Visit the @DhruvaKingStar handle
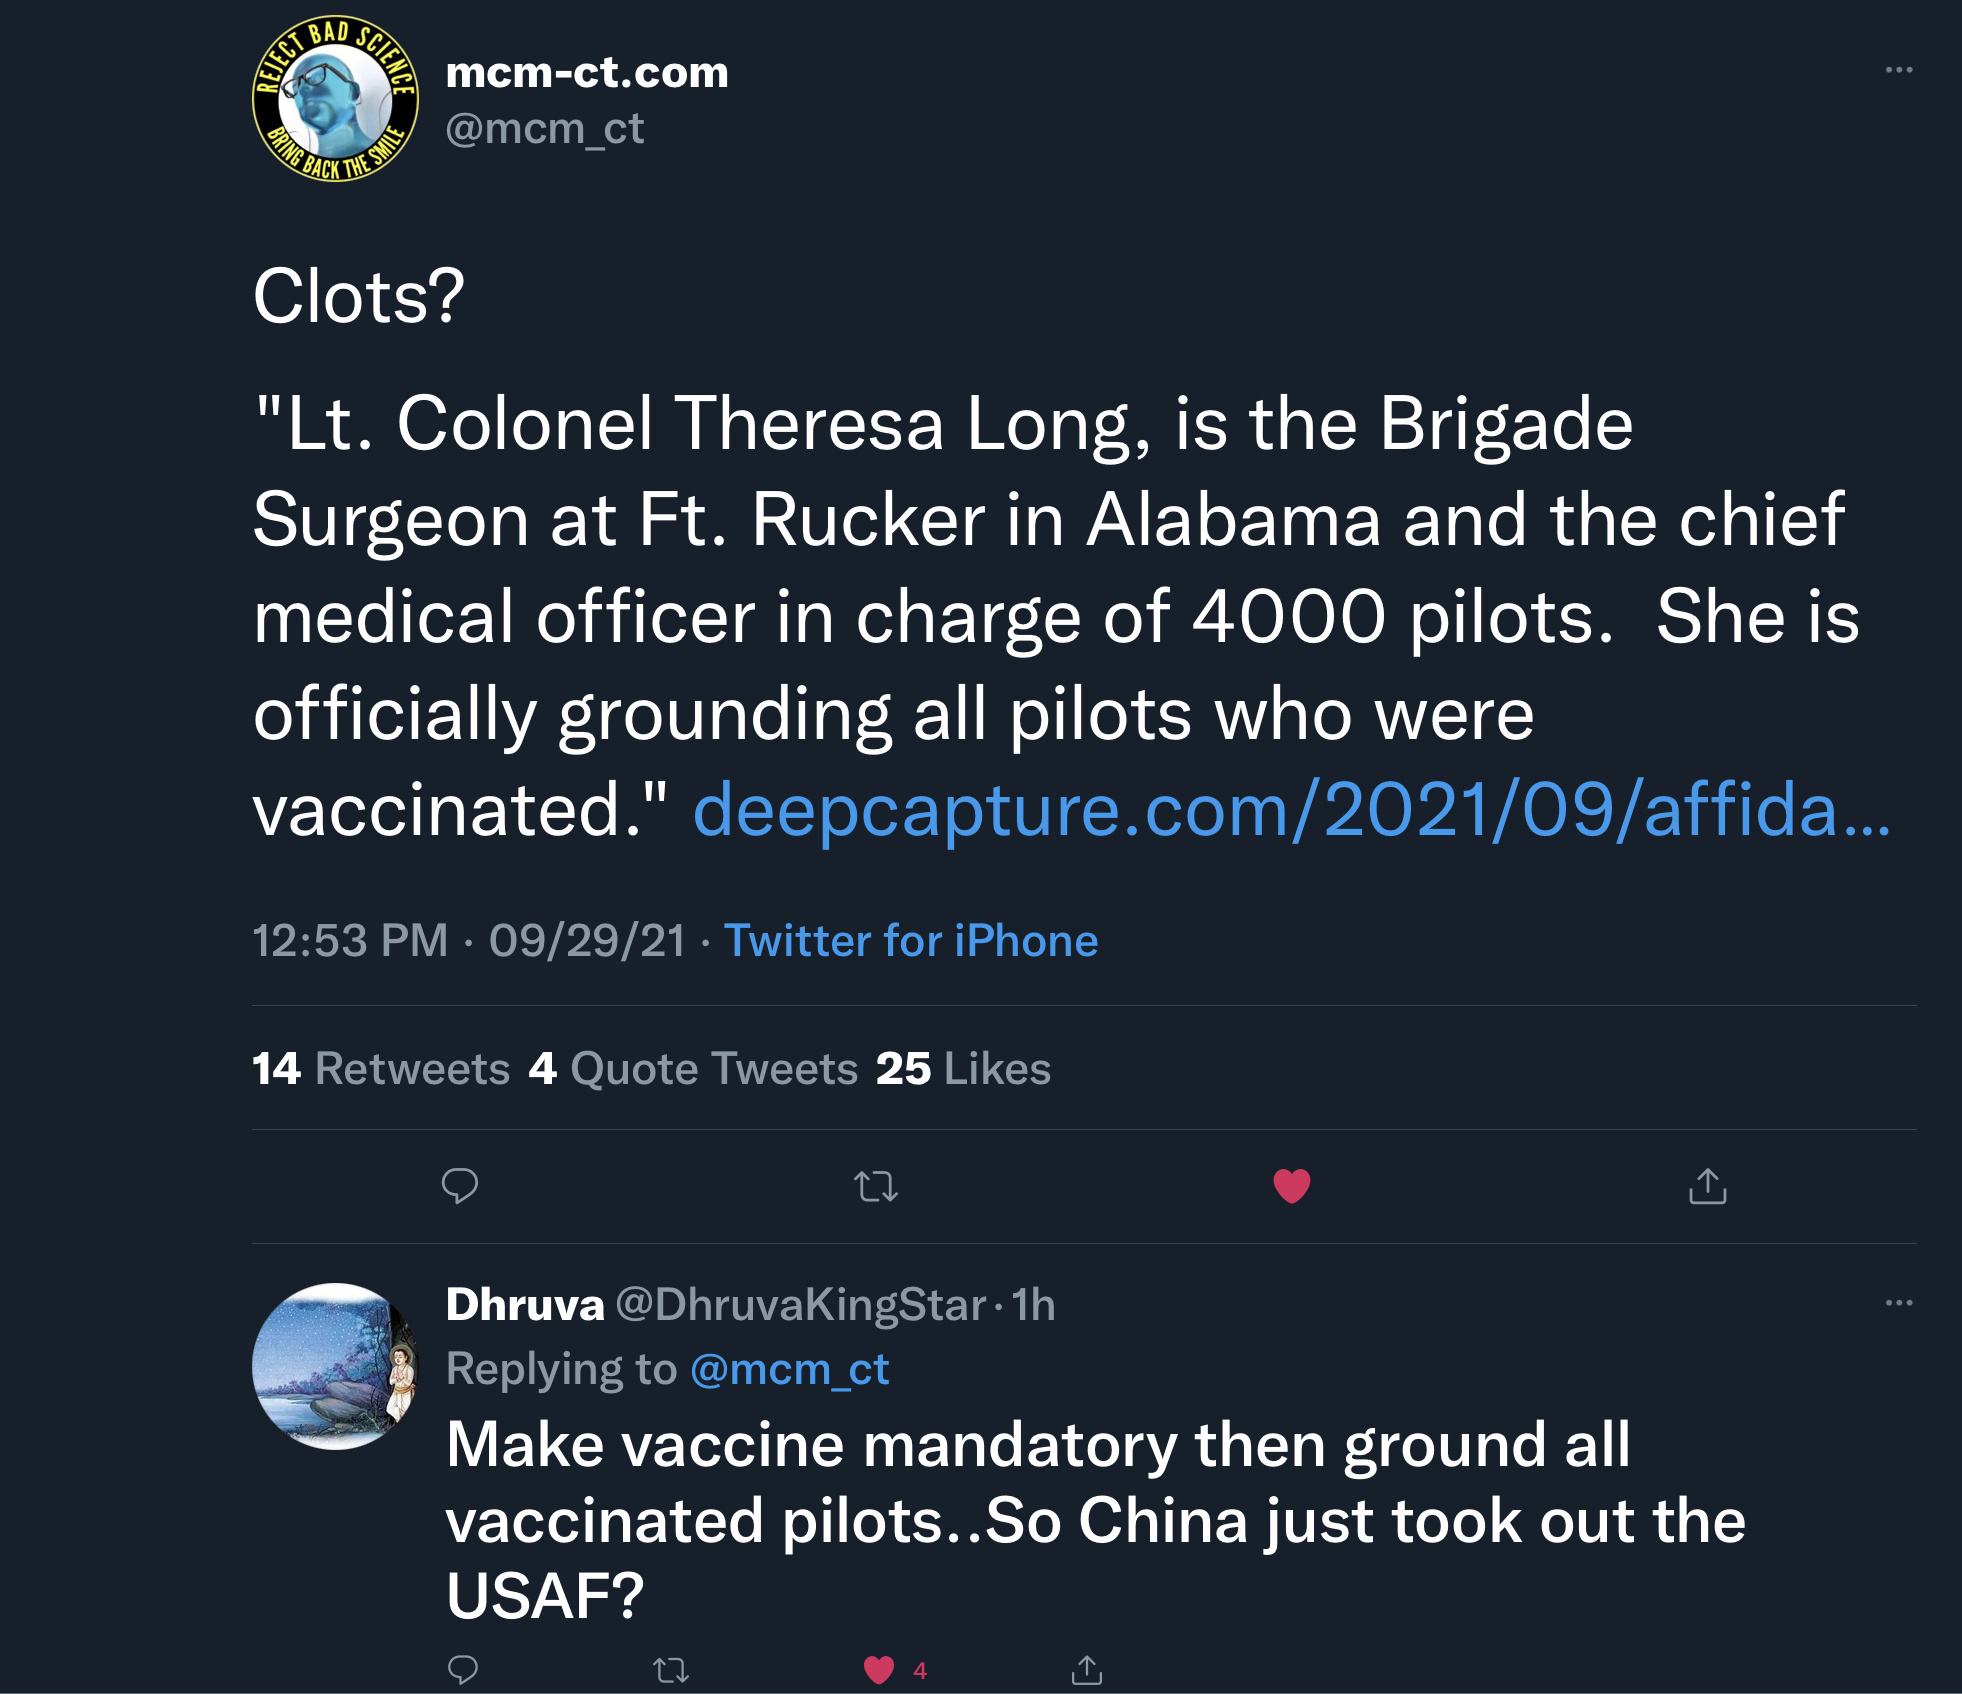This screenshot has height=1694, width=1962. pyautogui.click(x=800, y=1304)
